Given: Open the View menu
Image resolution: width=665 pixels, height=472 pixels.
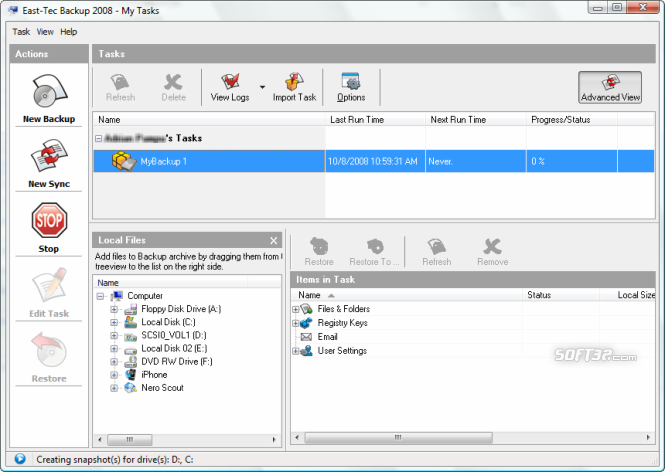Looking at the screenshot, I should click(x=45, y=32).
